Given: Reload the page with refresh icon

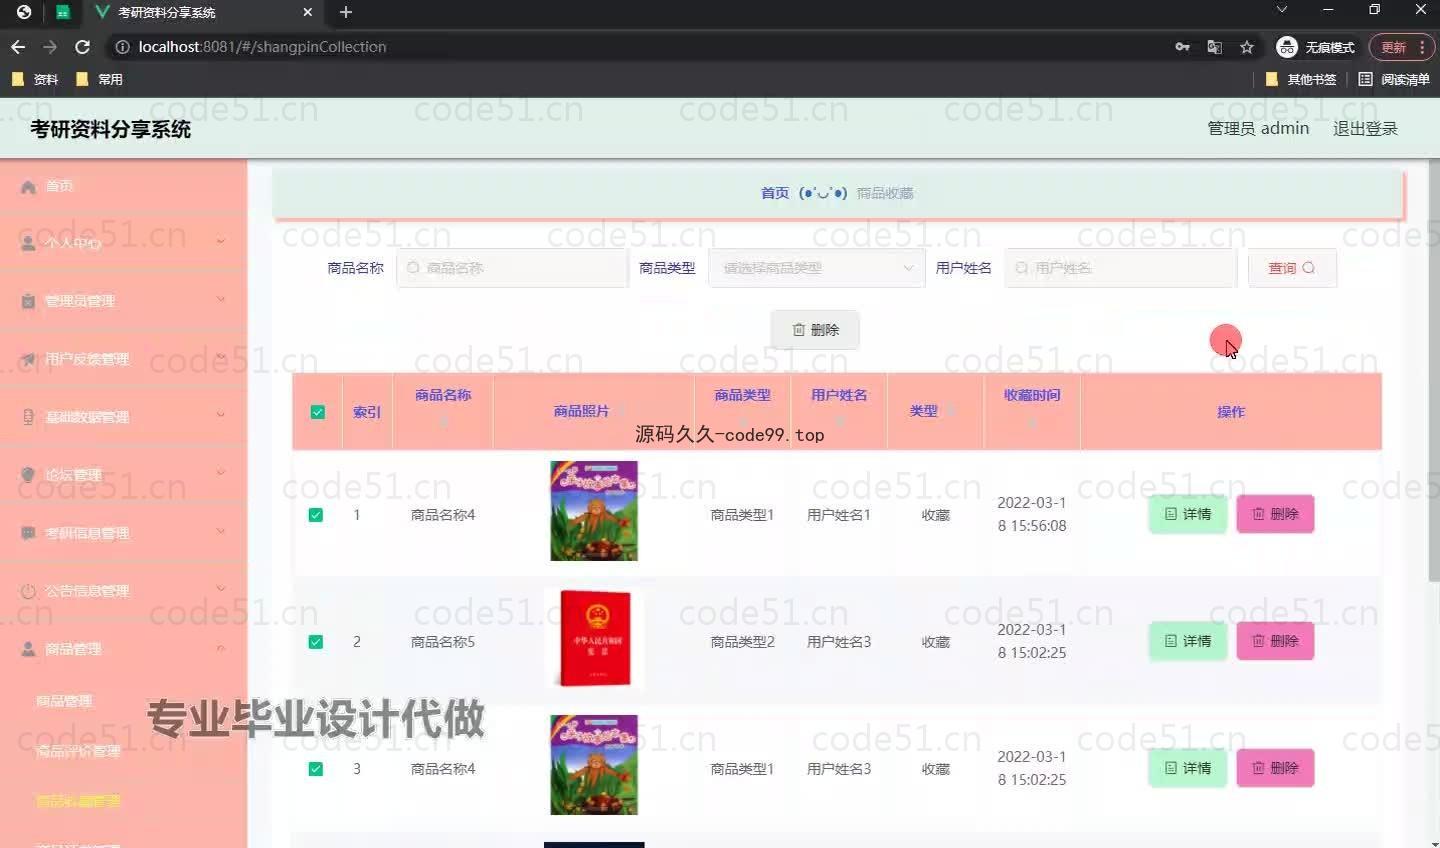Looking at the screenshot, I should point(82,47).
